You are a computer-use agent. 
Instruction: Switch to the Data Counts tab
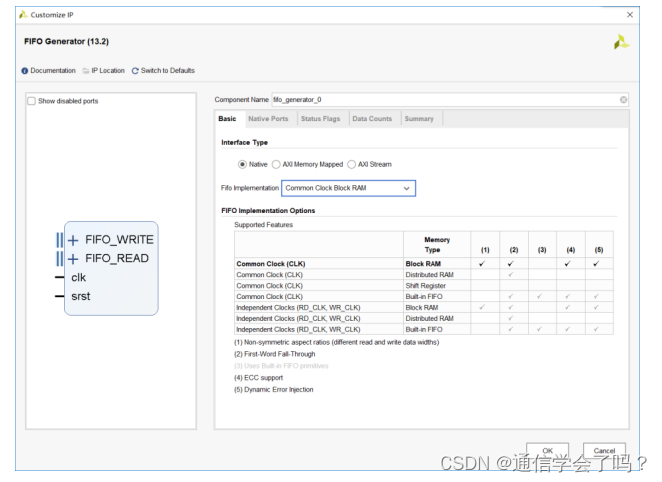[372, 119]
